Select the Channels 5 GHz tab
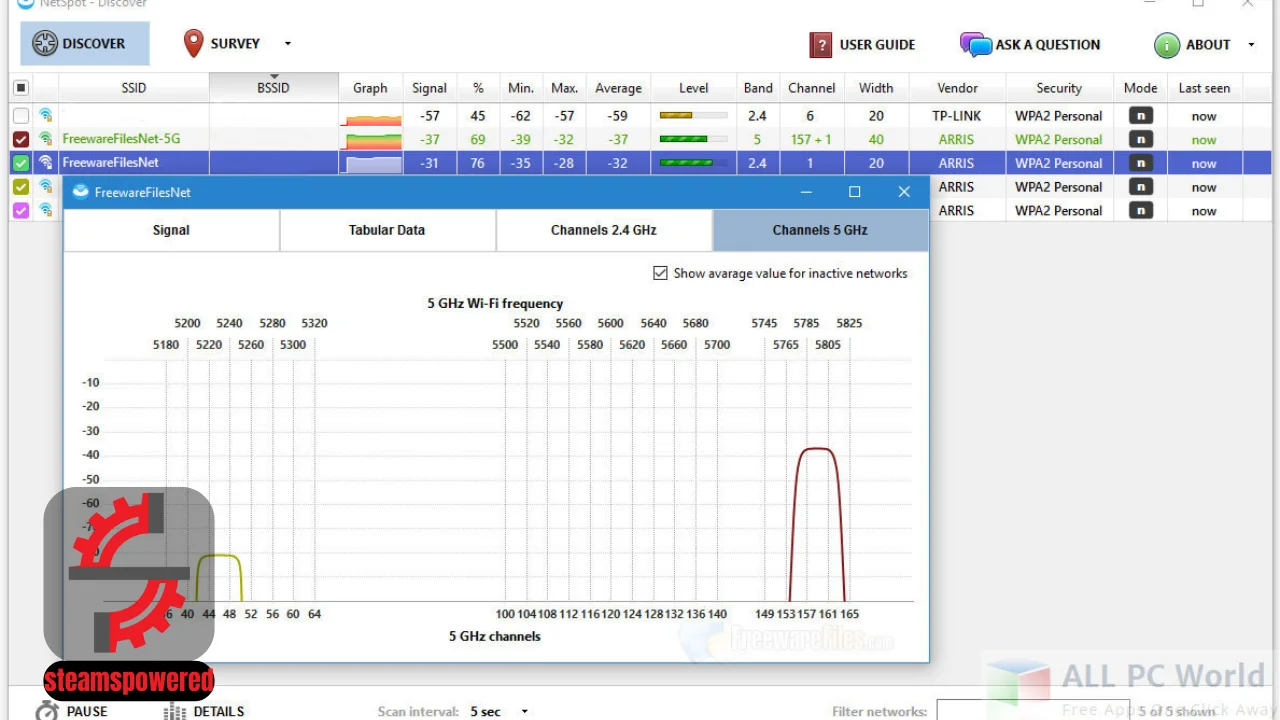Image resolution: width=1280 pixels, height=720 pixels. point(820,230)
